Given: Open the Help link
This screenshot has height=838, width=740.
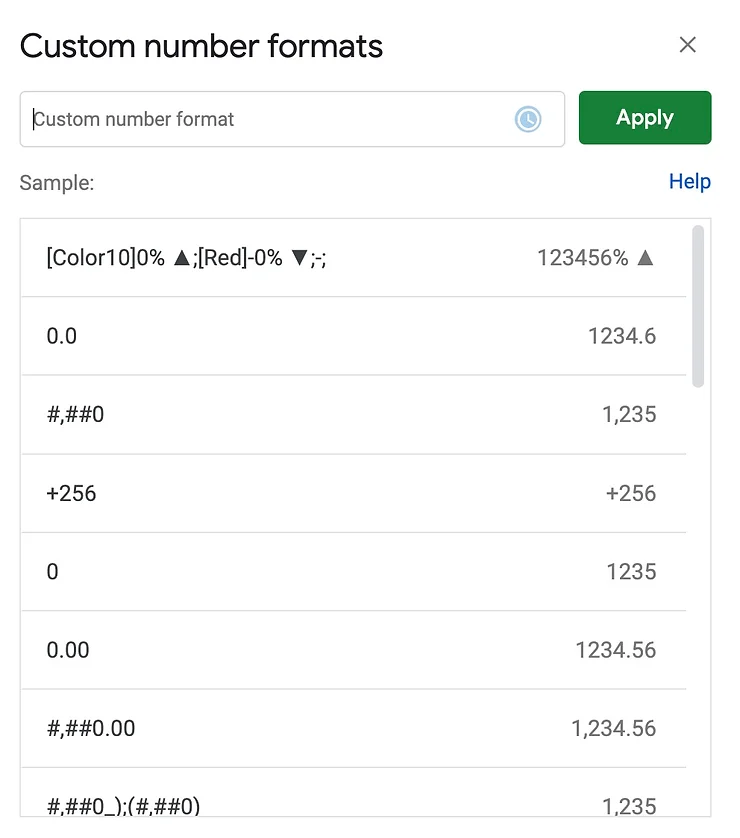Looking at the screenshot, I should point(689,182).
